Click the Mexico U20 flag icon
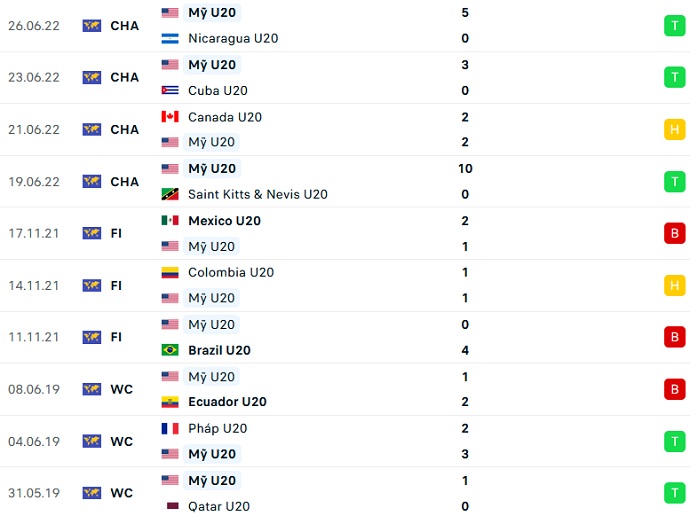This screenshot has height=516, width=690. tap(170, 221)
